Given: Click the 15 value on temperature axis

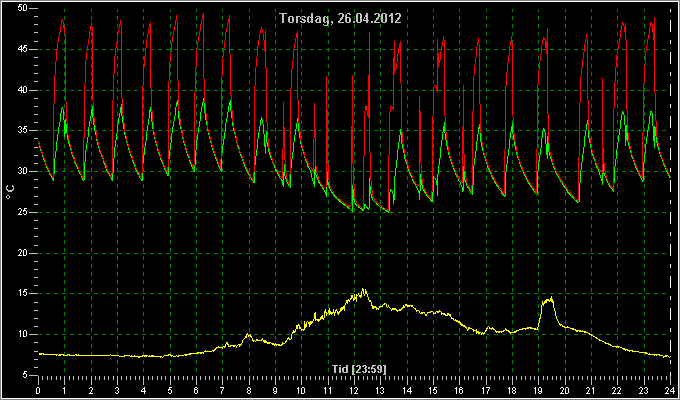Looking at the screenshot, I should (x=23, y=294).
